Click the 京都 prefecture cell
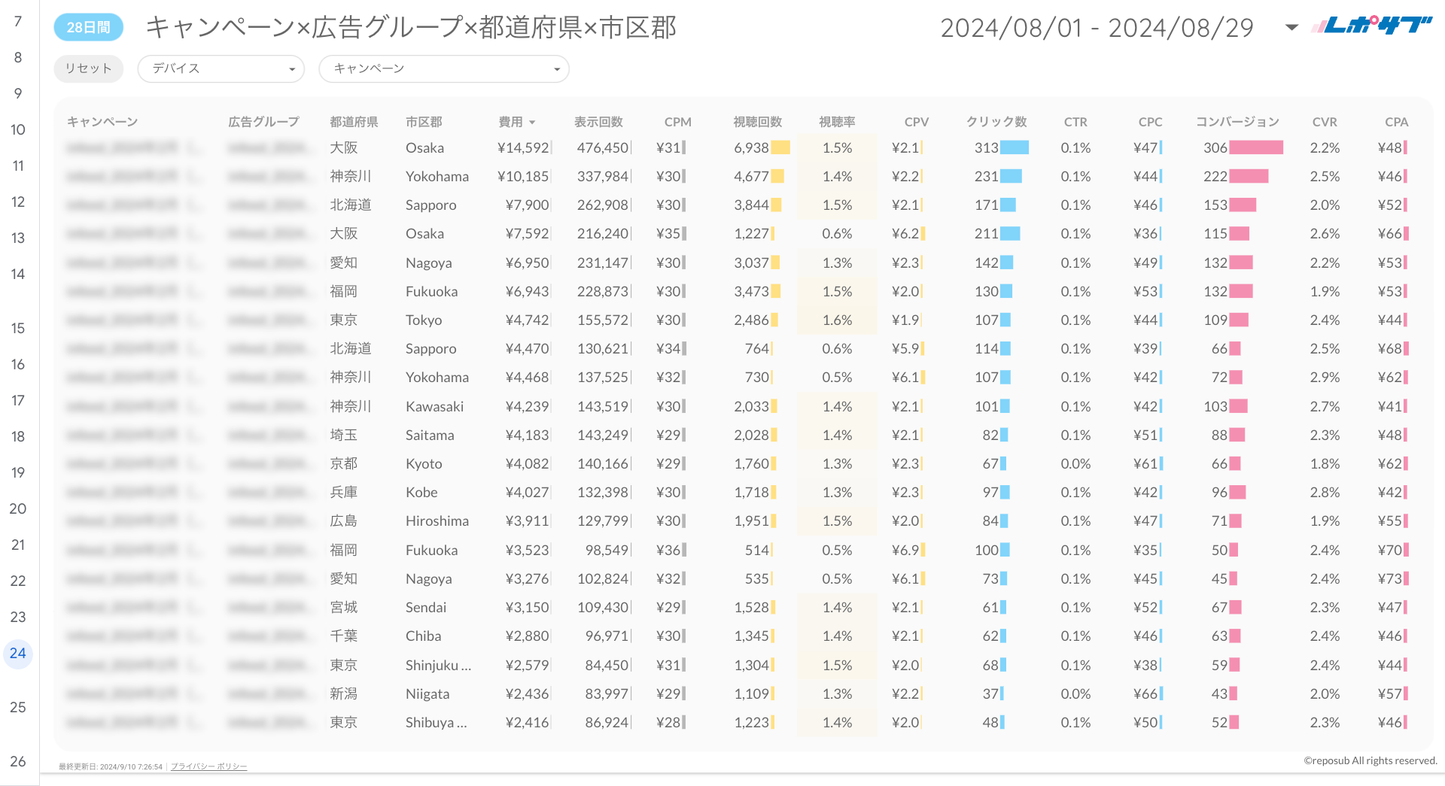The height and width of the screenshot is (786, 1445). click(343, 464)
